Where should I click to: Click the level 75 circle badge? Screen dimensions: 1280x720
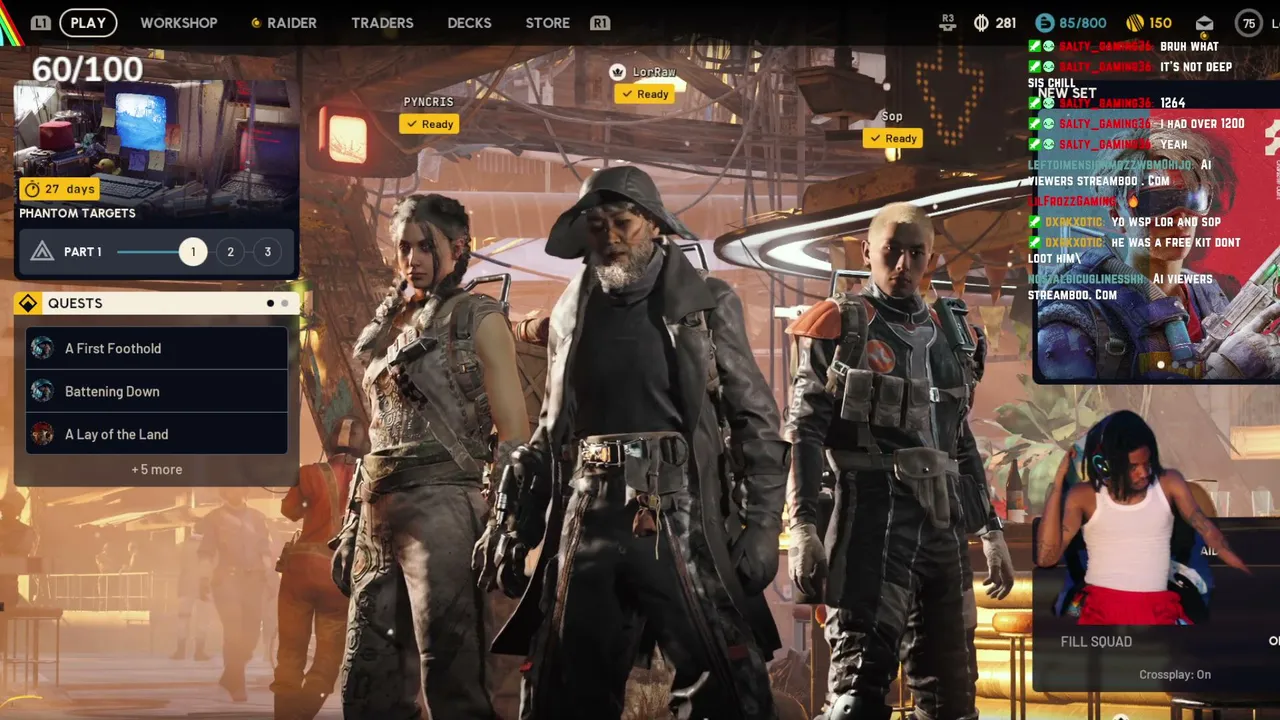click(1249, 23)
